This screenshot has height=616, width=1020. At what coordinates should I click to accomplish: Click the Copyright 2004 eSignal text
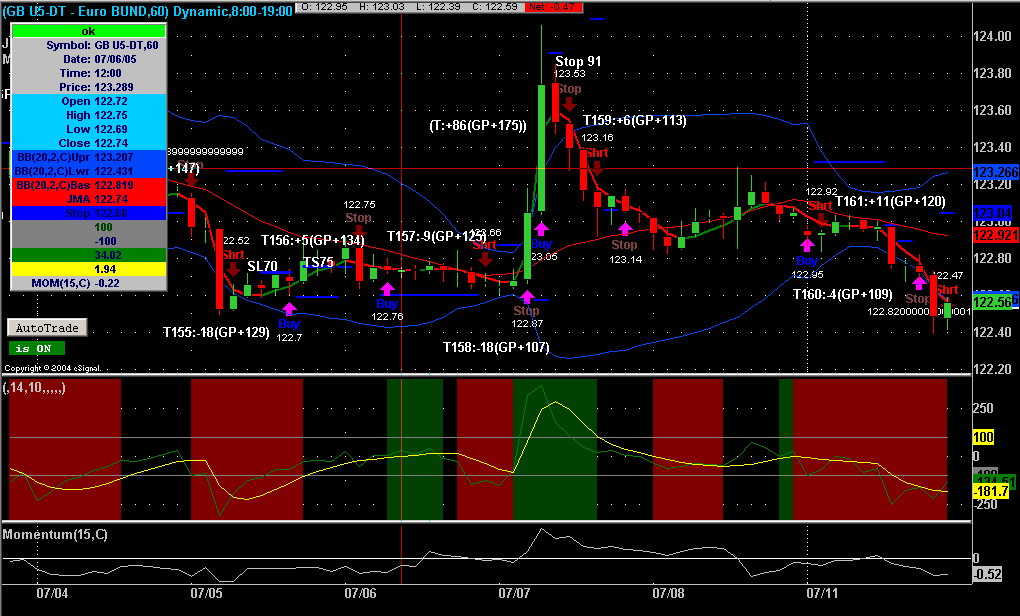tap(53, 368)
